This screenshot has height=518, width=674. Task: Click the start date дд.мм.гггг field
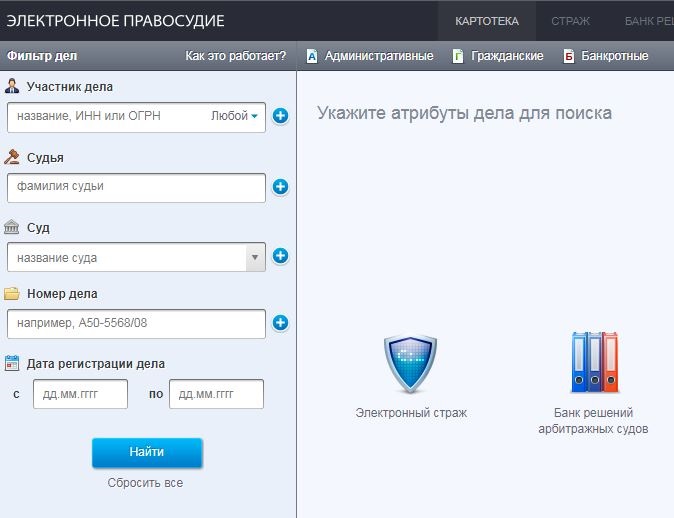pos(80,394)
